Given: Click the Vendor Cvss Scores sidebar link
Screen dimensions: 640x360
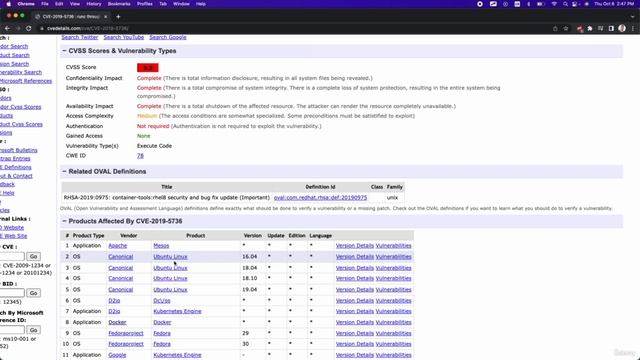Looking at the screenshot, I should [20, 107].
